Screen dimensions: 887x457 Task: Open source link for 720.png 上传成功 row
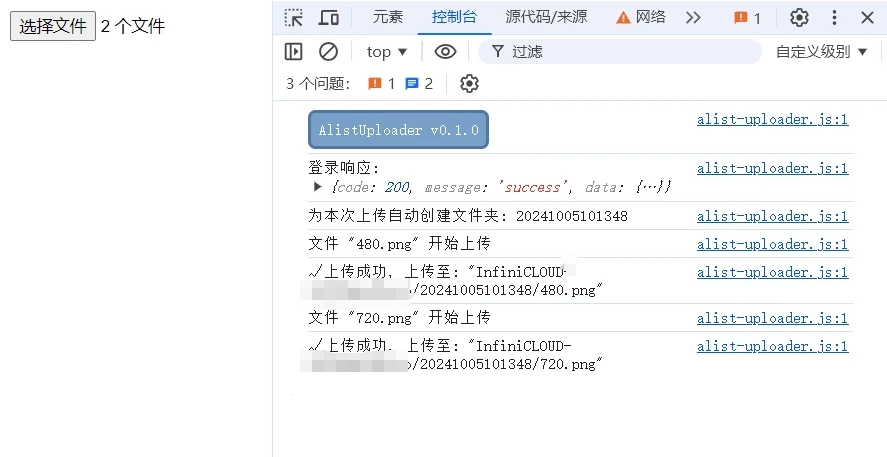click(x=772, y=346)
